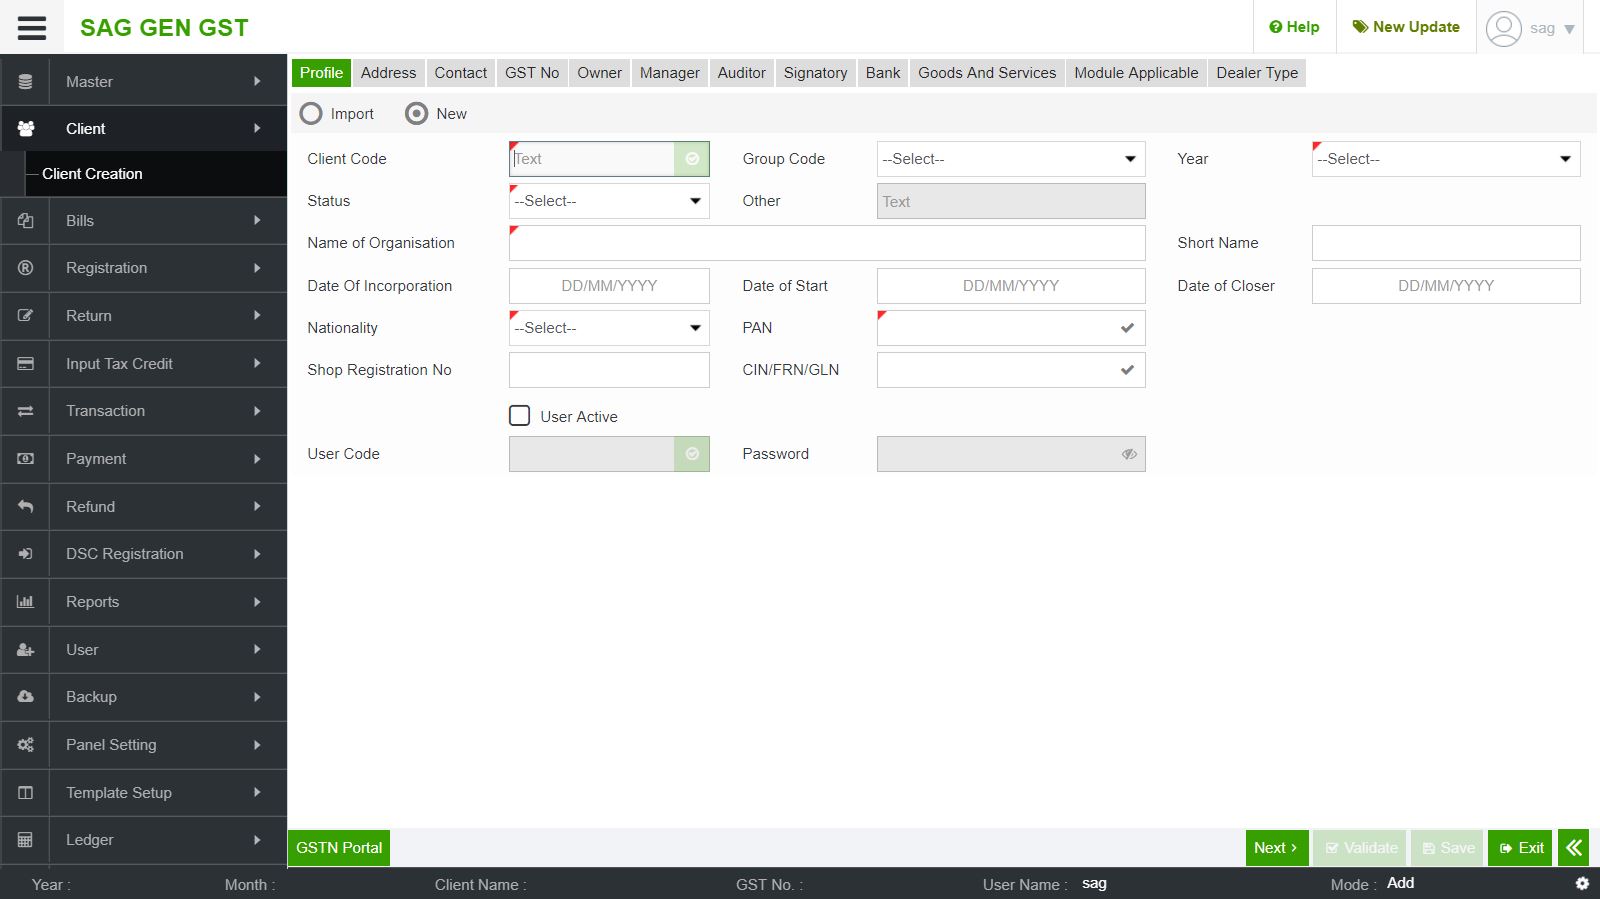The image size is (1600, 899).
Task: Click the Exit button
Action: (x=1520, y=848)
